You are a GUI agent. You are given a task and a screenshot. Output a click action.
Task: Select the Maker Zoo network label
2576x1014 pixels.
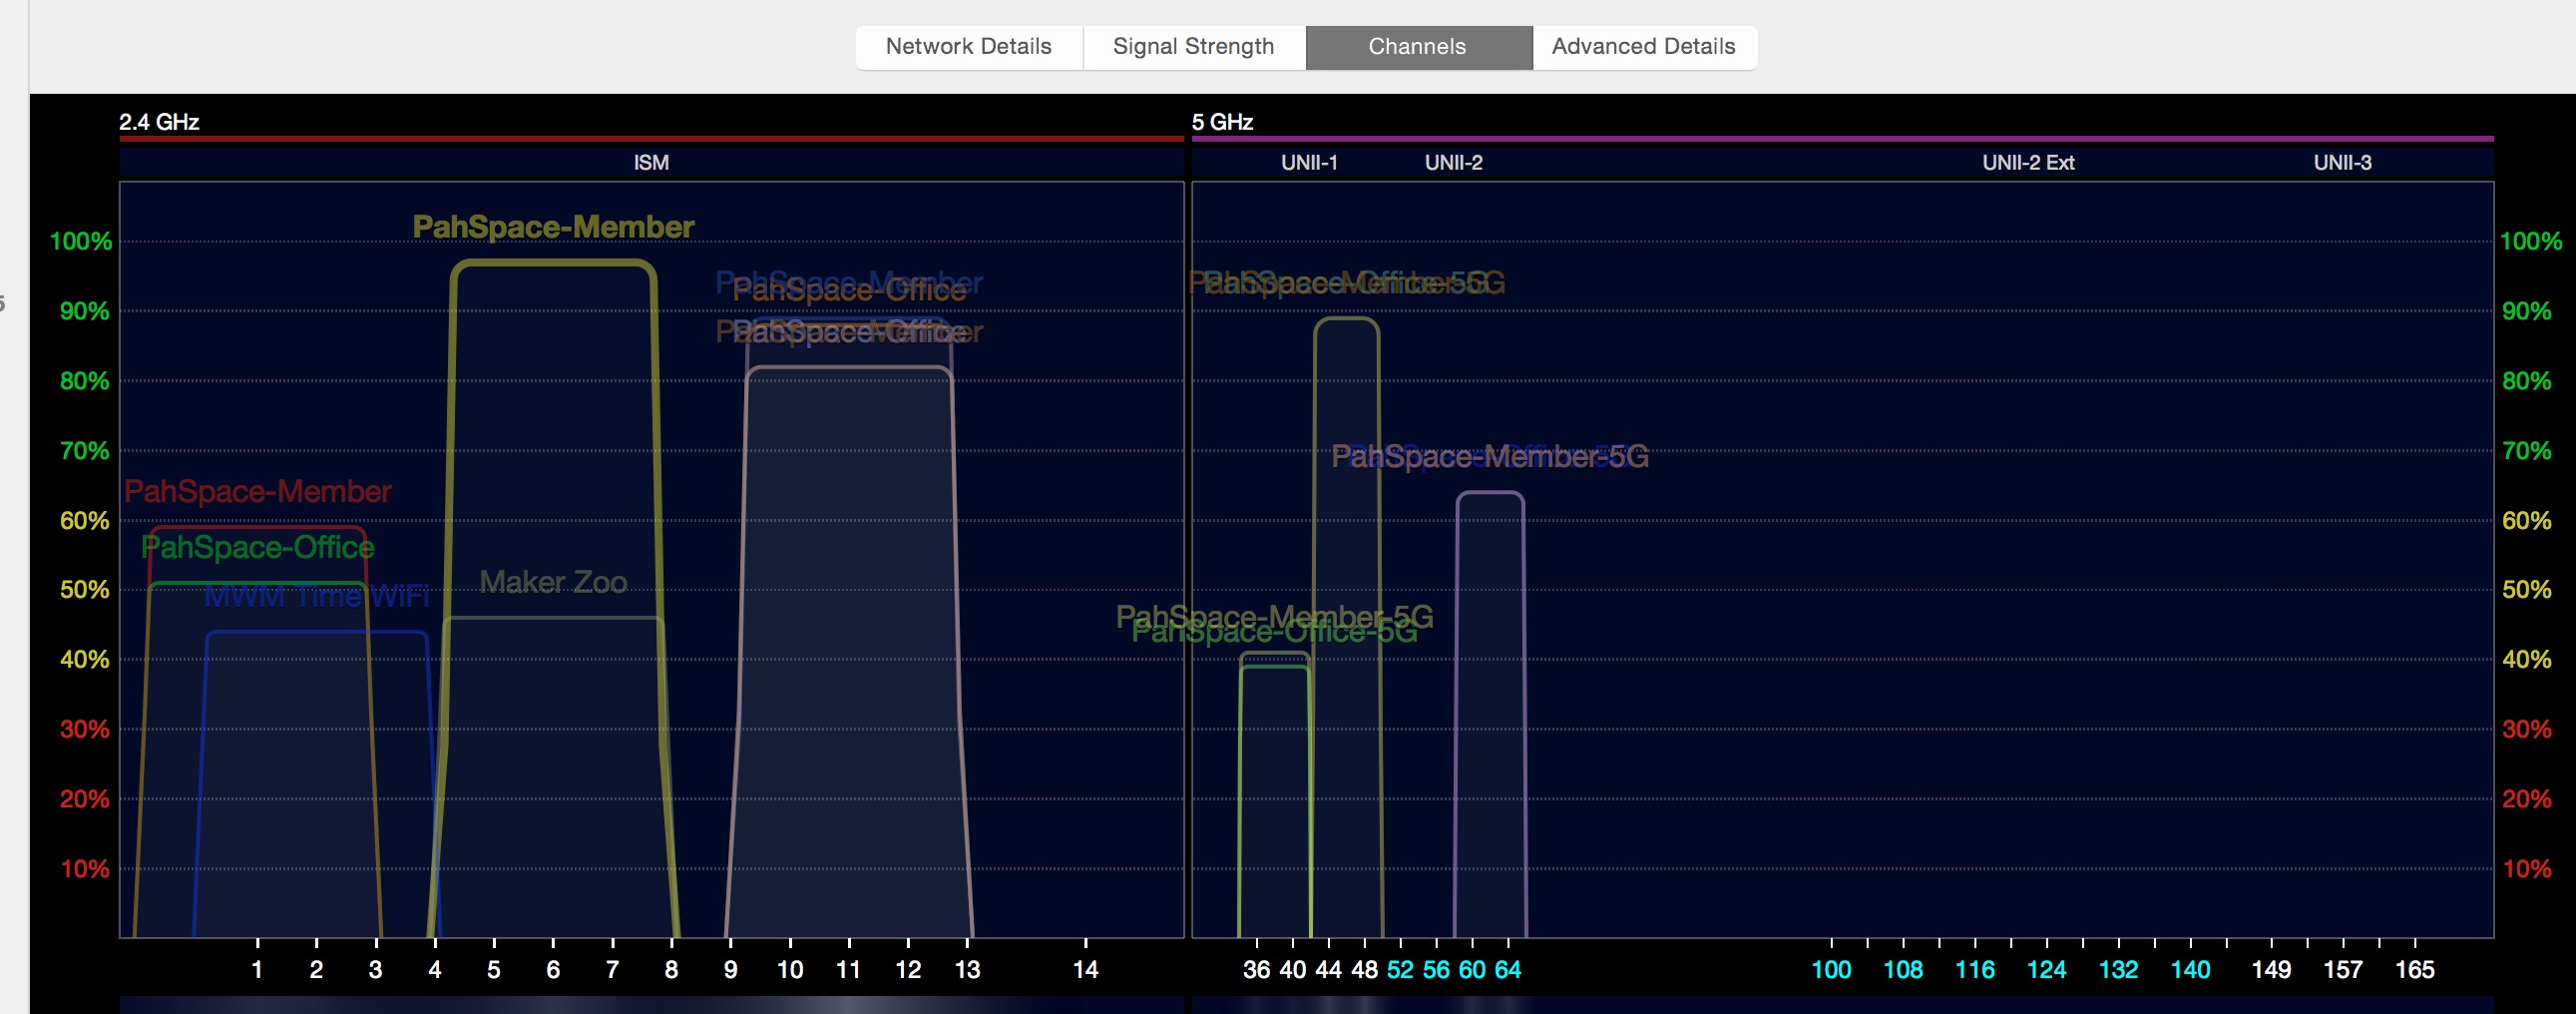click(x=553, y=582)
